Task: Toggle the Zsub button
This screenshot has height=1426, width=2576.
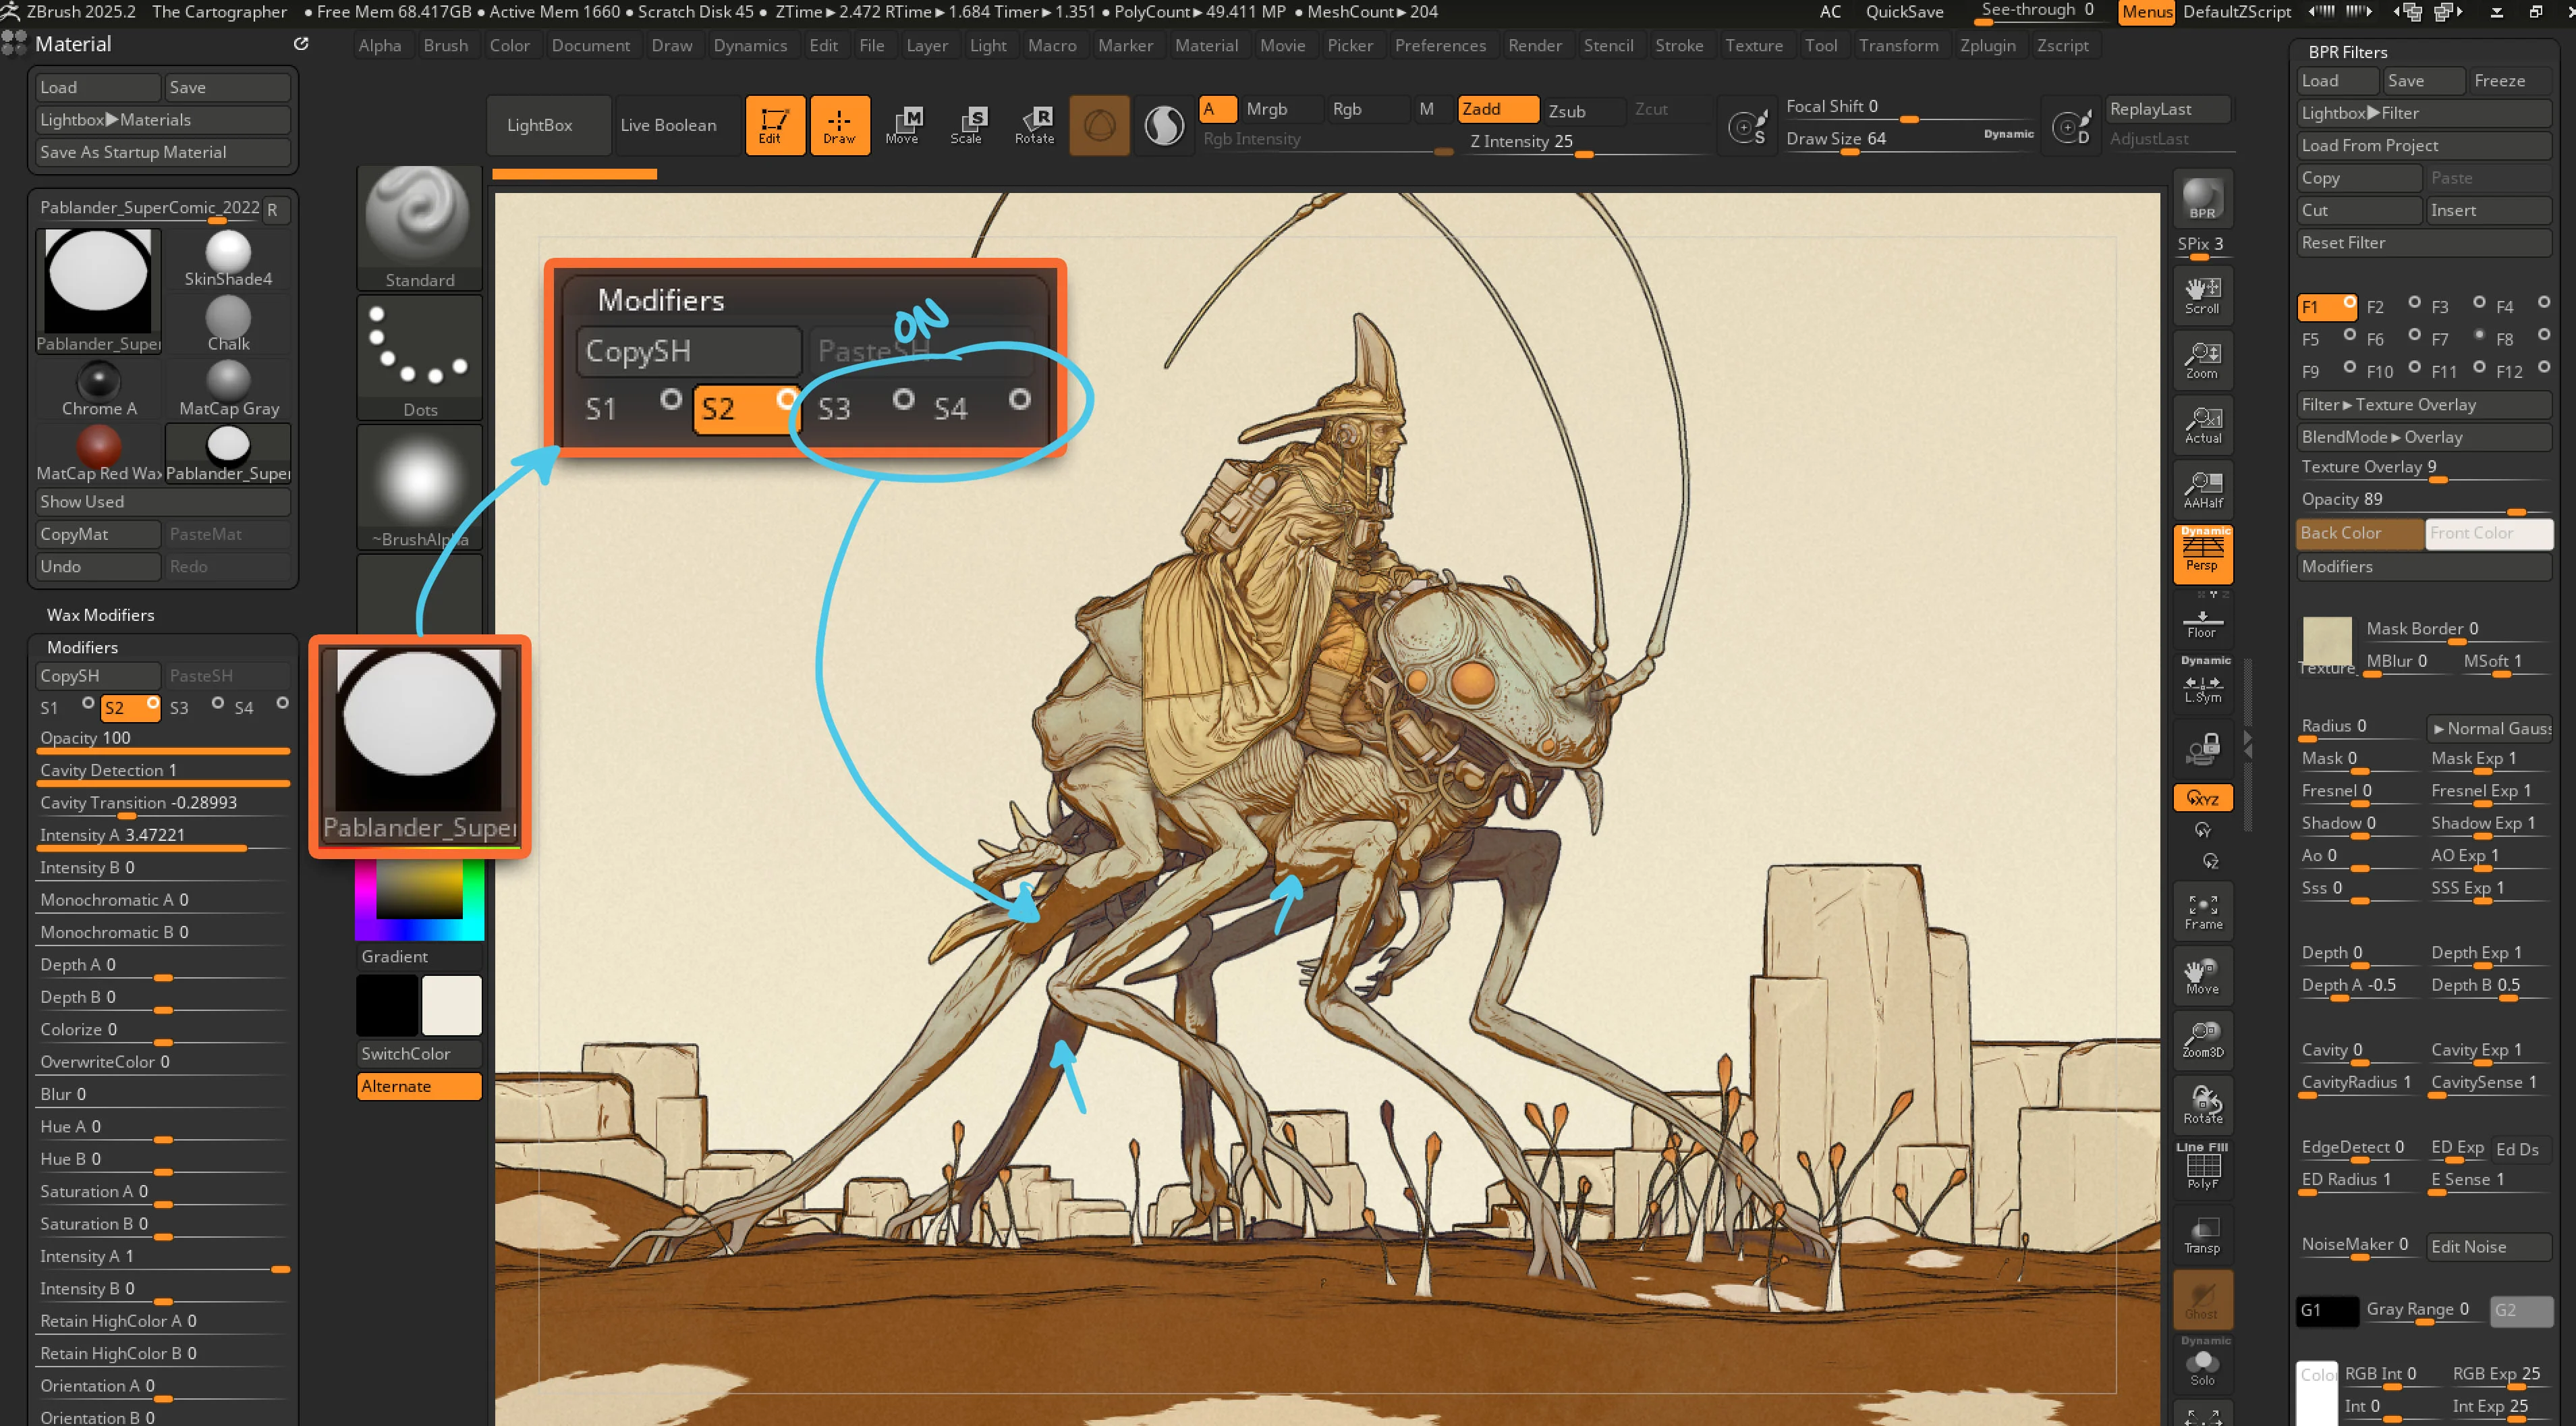Action: pyautogui.click(x=1585, y=111)
